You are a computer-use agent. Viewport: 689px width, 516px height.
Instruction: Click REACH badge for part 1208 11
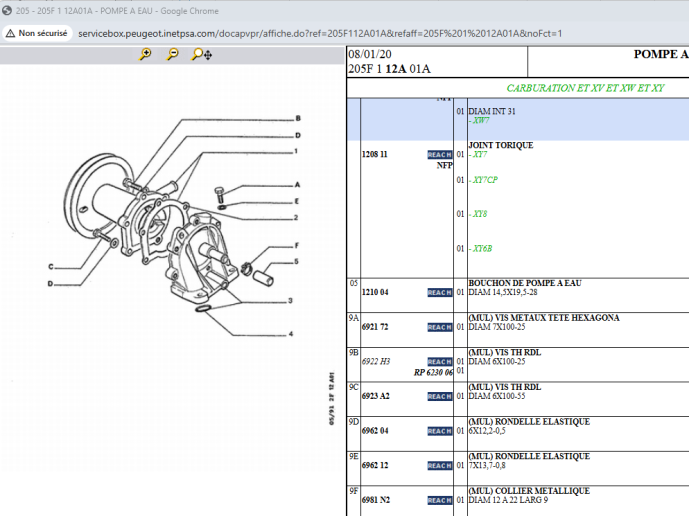point(439,155)
